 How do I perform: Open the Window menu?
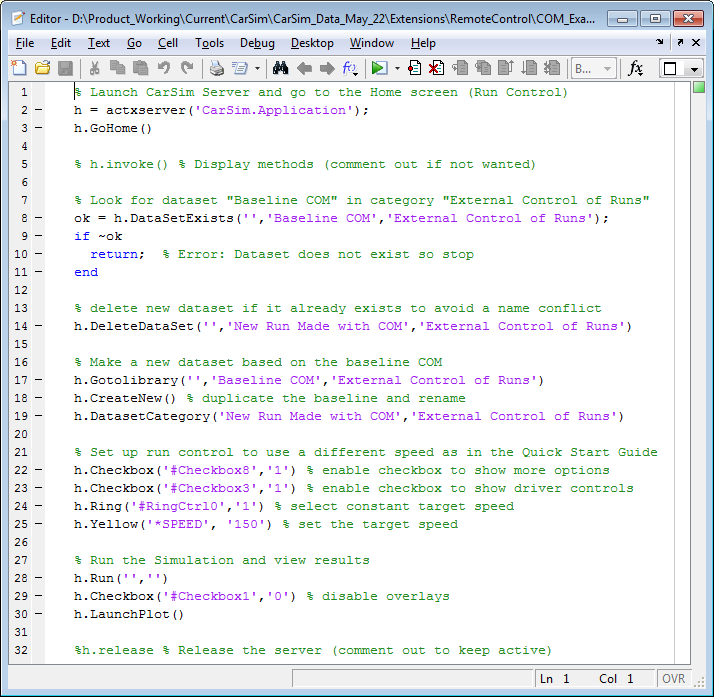372,43
